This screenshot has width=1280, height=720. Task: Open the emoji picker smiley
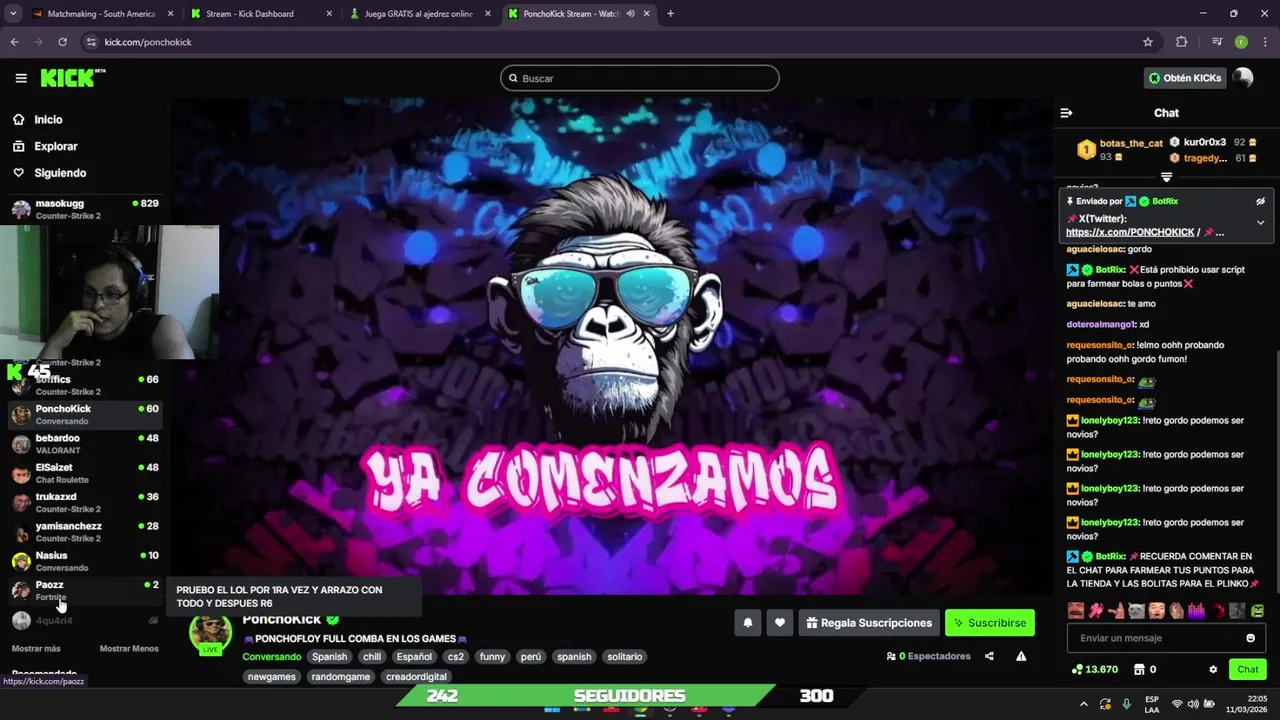coord(1250,638)
